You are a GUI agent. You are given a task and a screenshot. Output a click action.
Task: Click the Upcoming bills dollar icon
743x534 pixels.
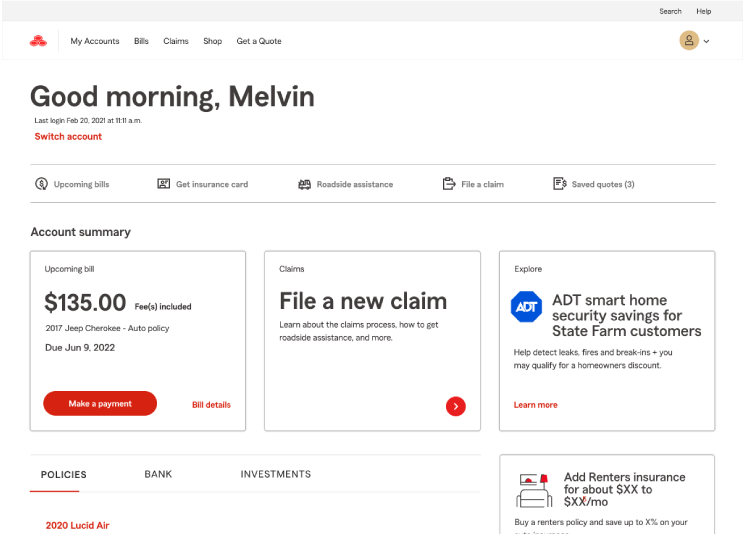click(41, 184)
